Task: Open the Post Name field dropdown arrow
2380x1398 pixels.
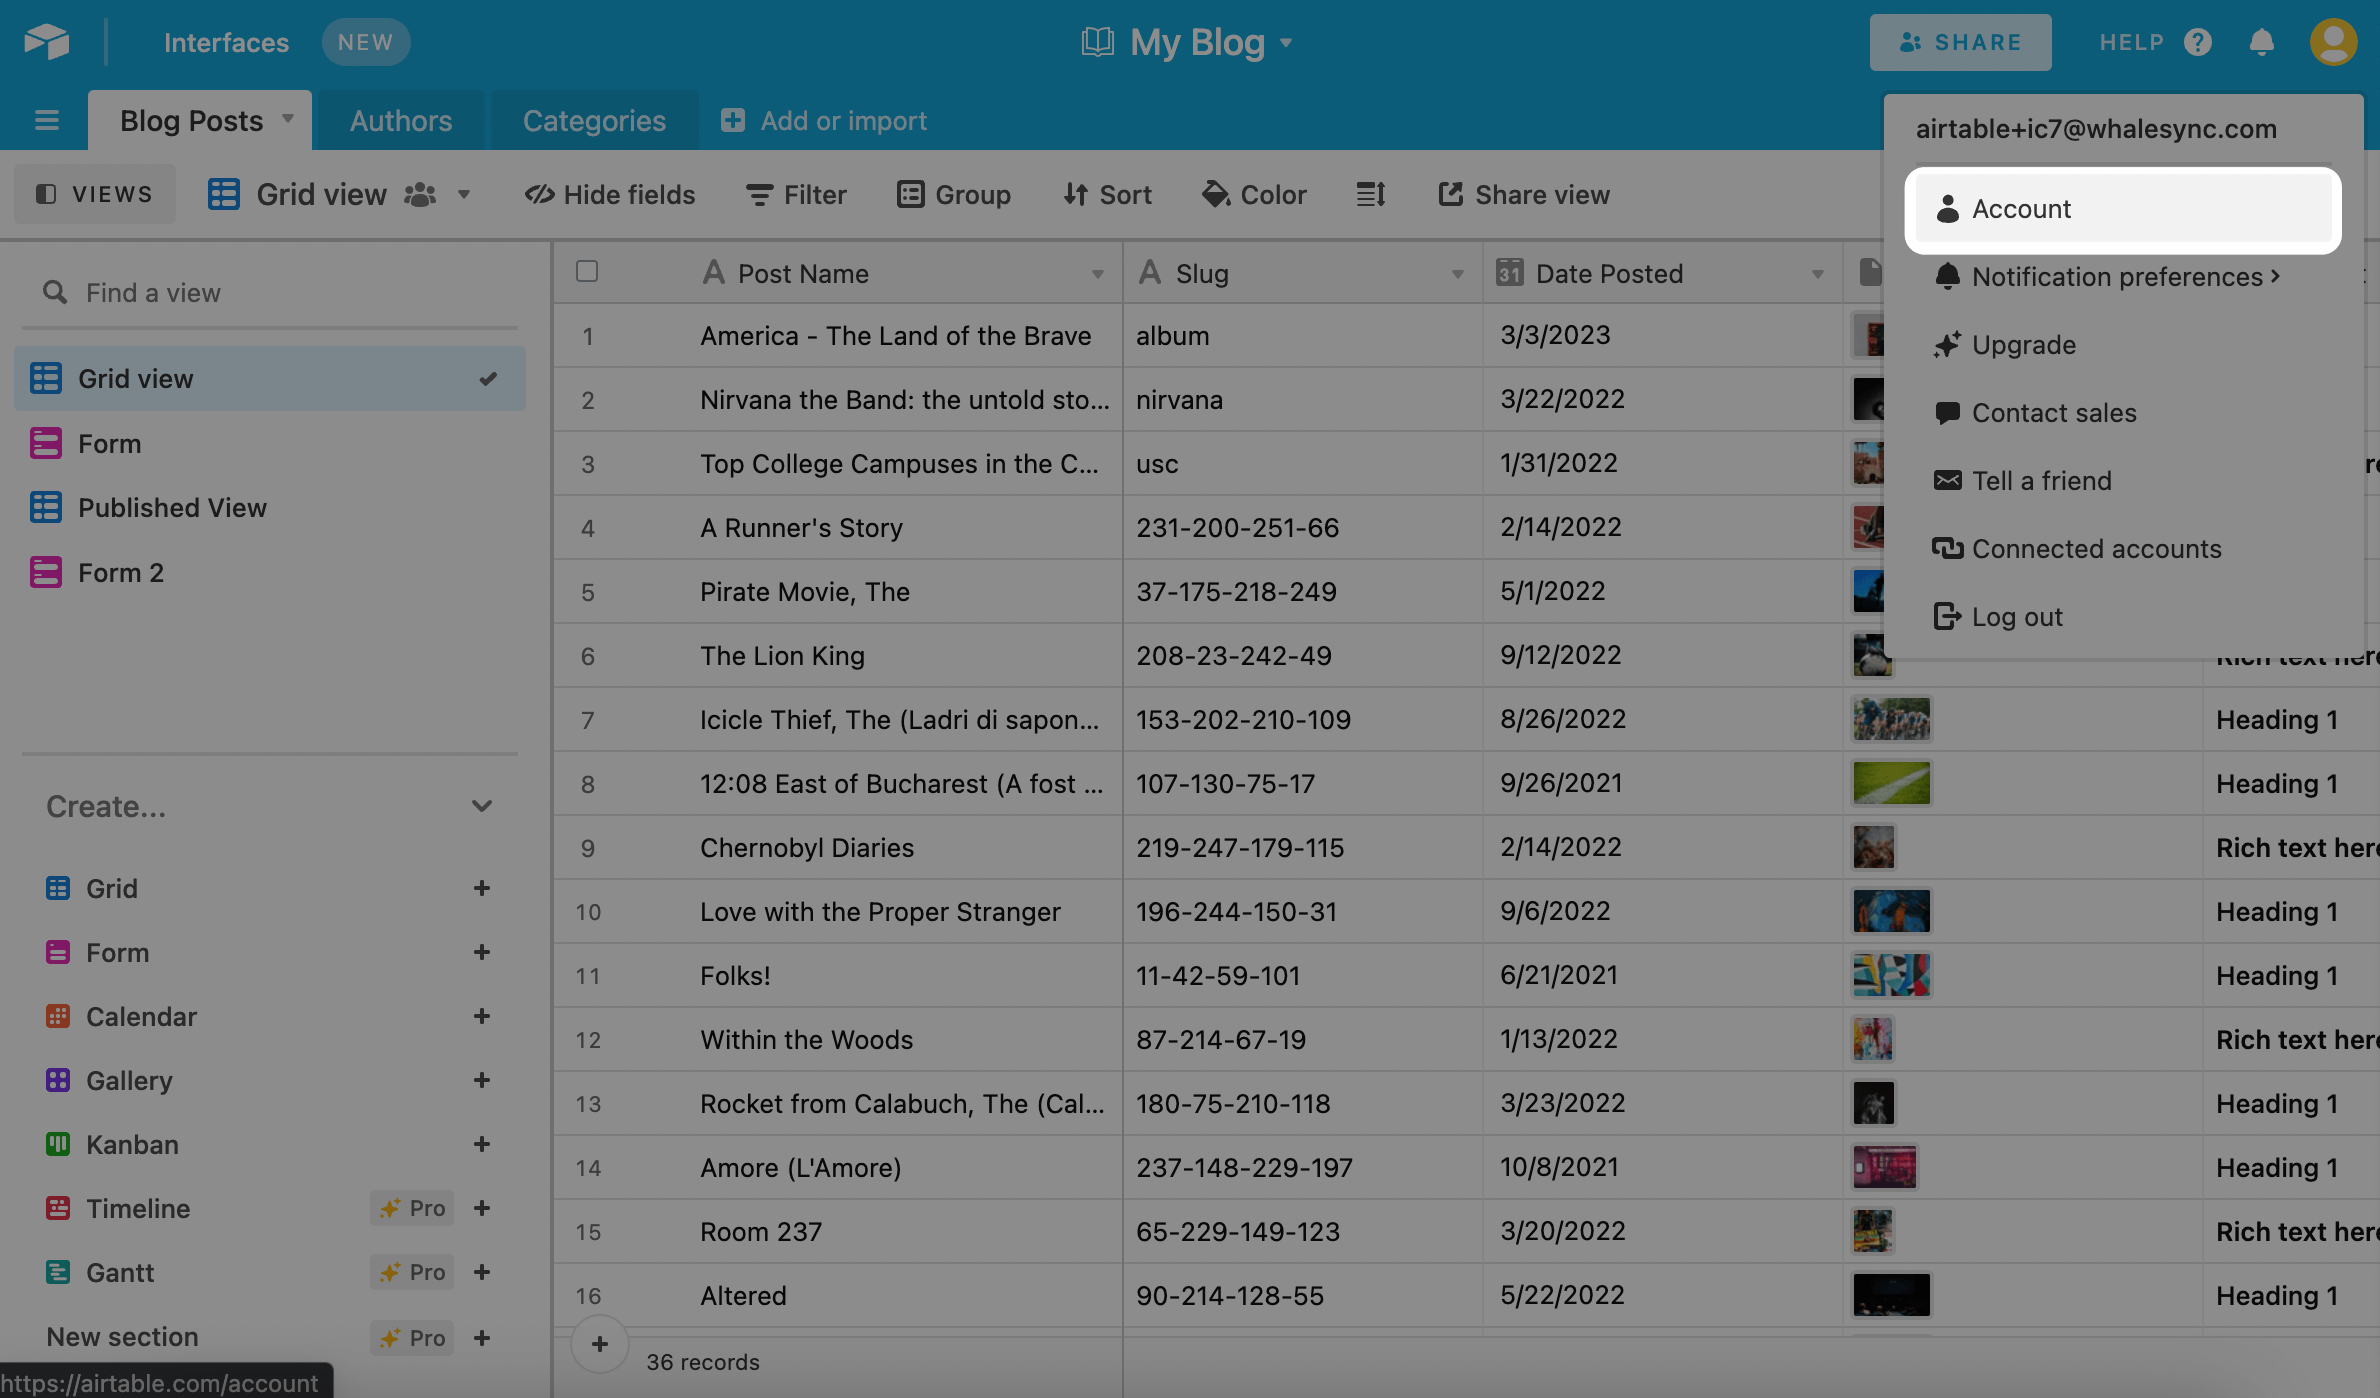Action: click(1098, 273)
